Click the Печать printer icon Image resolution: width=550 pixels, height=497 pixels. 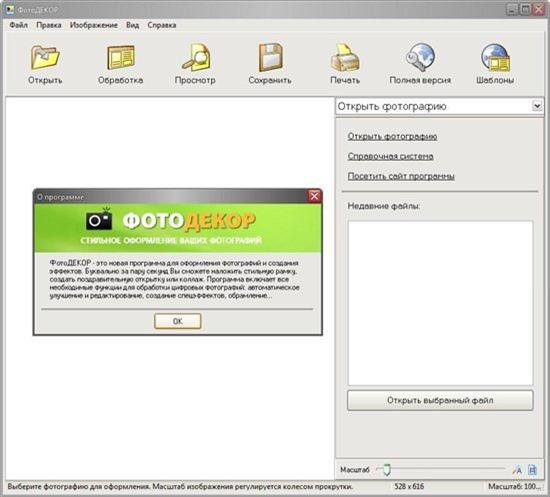click(345, 57)
